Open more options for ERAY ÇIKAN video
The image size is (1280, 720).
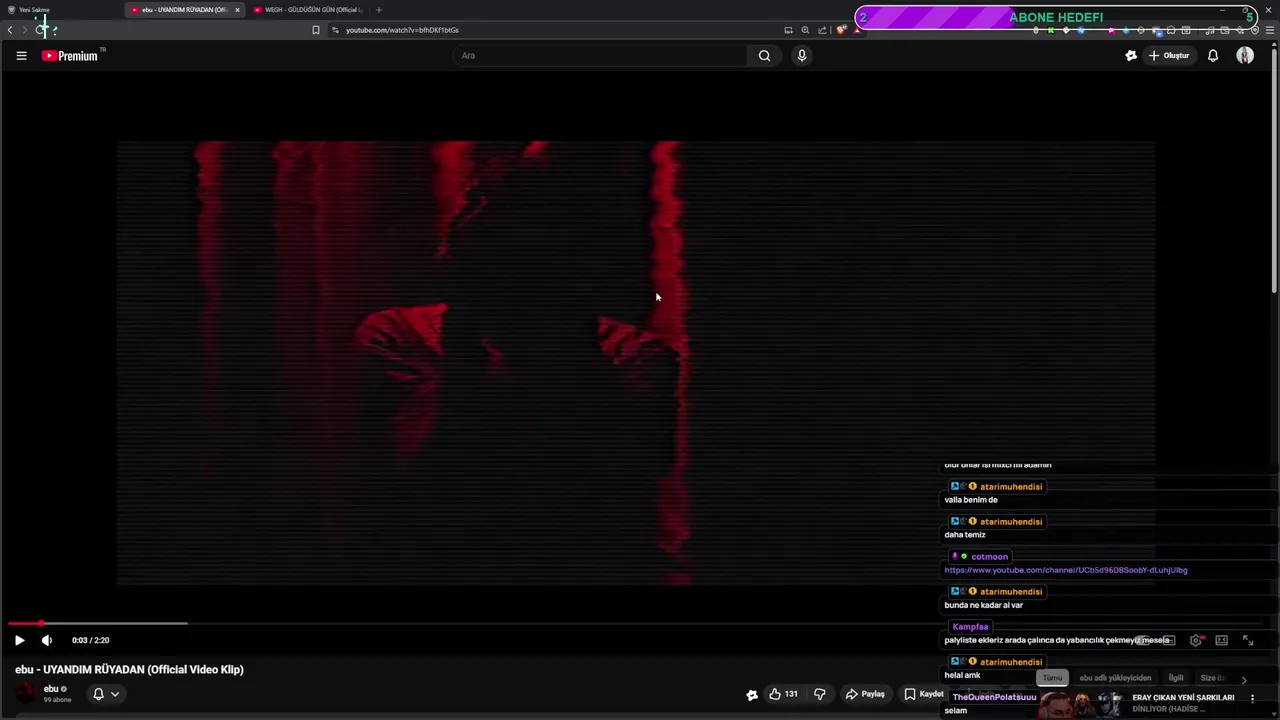(x=1252, y=698)
